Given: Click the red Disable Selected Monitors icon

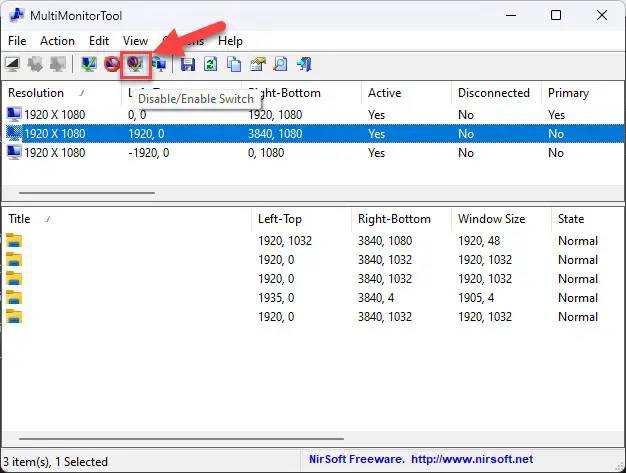Looking at the screenshot, I should (x=112, y=64).
